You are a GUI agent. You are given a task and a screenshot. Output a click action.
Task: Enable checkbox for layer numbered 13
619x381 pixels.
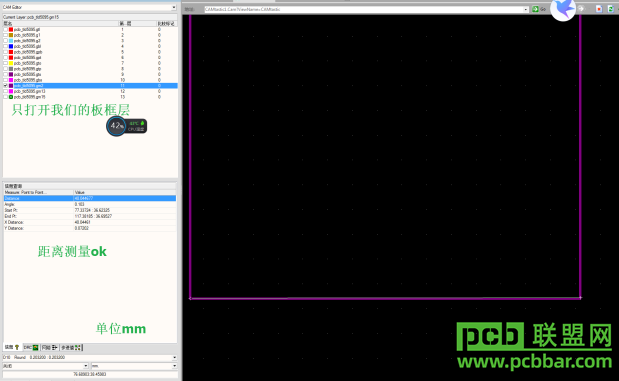click(6, 97)
